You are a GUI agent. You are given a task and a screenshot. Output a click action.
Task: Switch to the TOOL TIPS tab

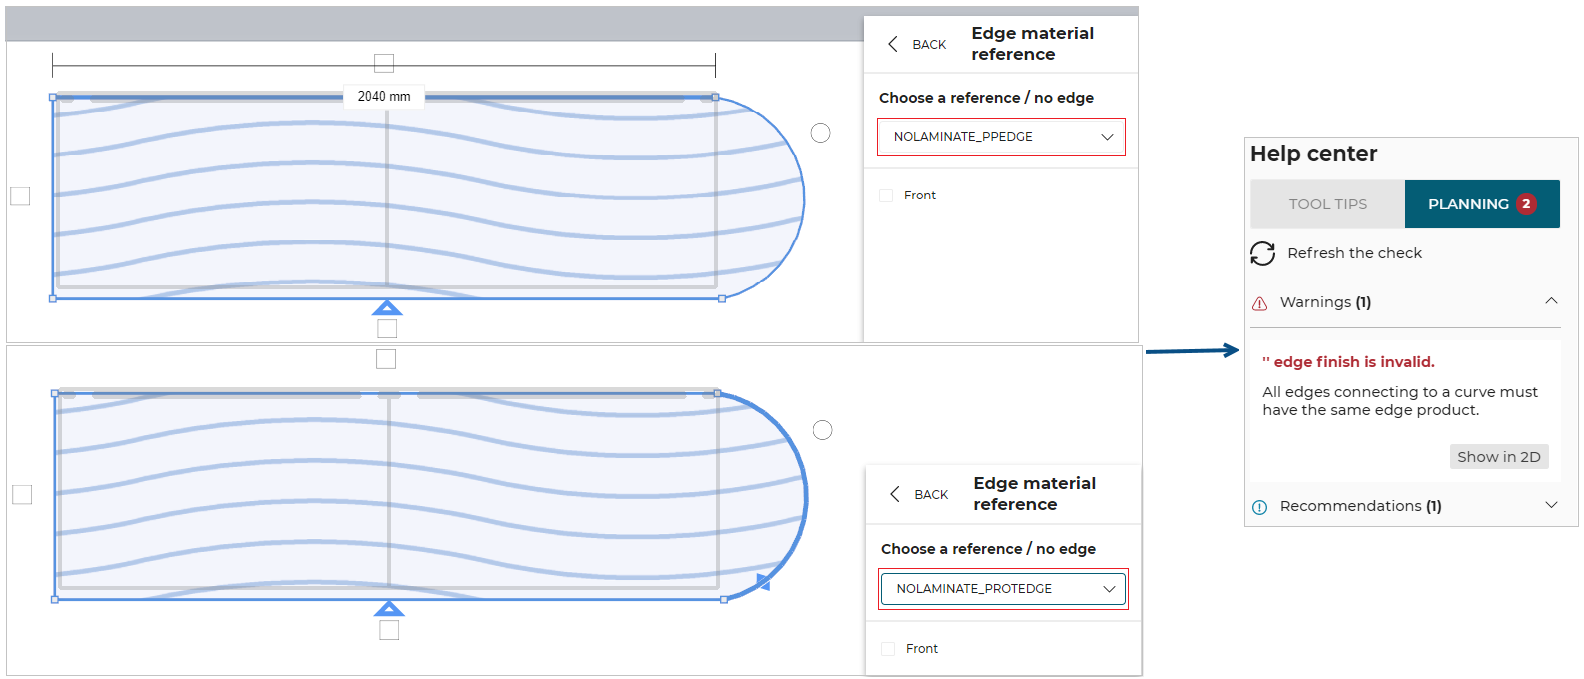[x=1327, y=204]
